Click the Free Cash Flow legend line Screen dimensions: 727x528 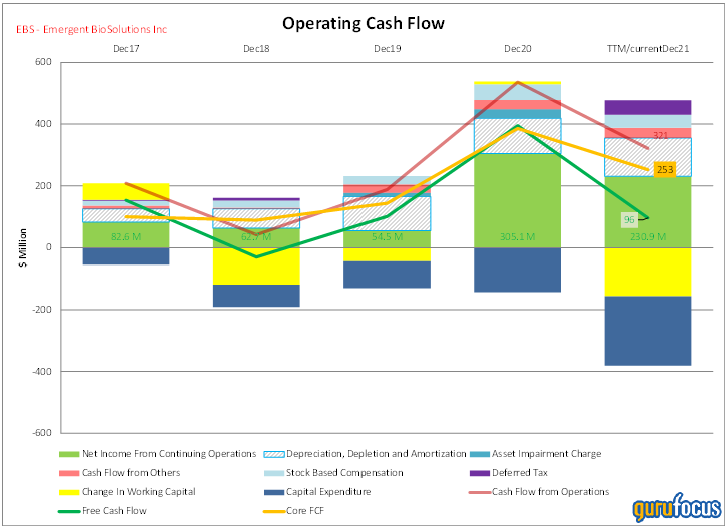click(69, 511)
